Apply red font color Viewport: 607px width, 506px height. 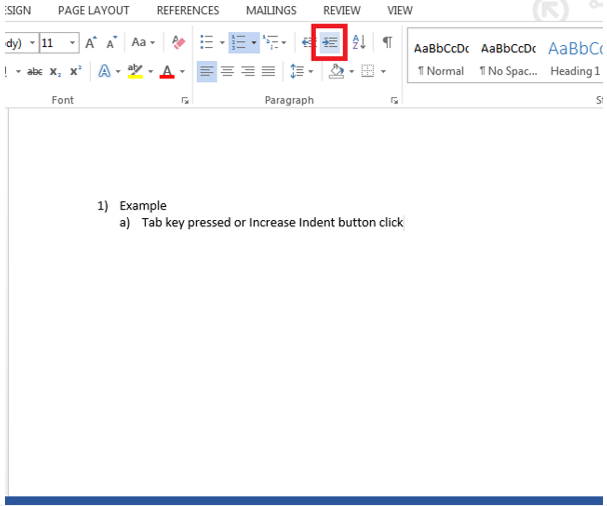pyautogui.click(x=167, y=72)
